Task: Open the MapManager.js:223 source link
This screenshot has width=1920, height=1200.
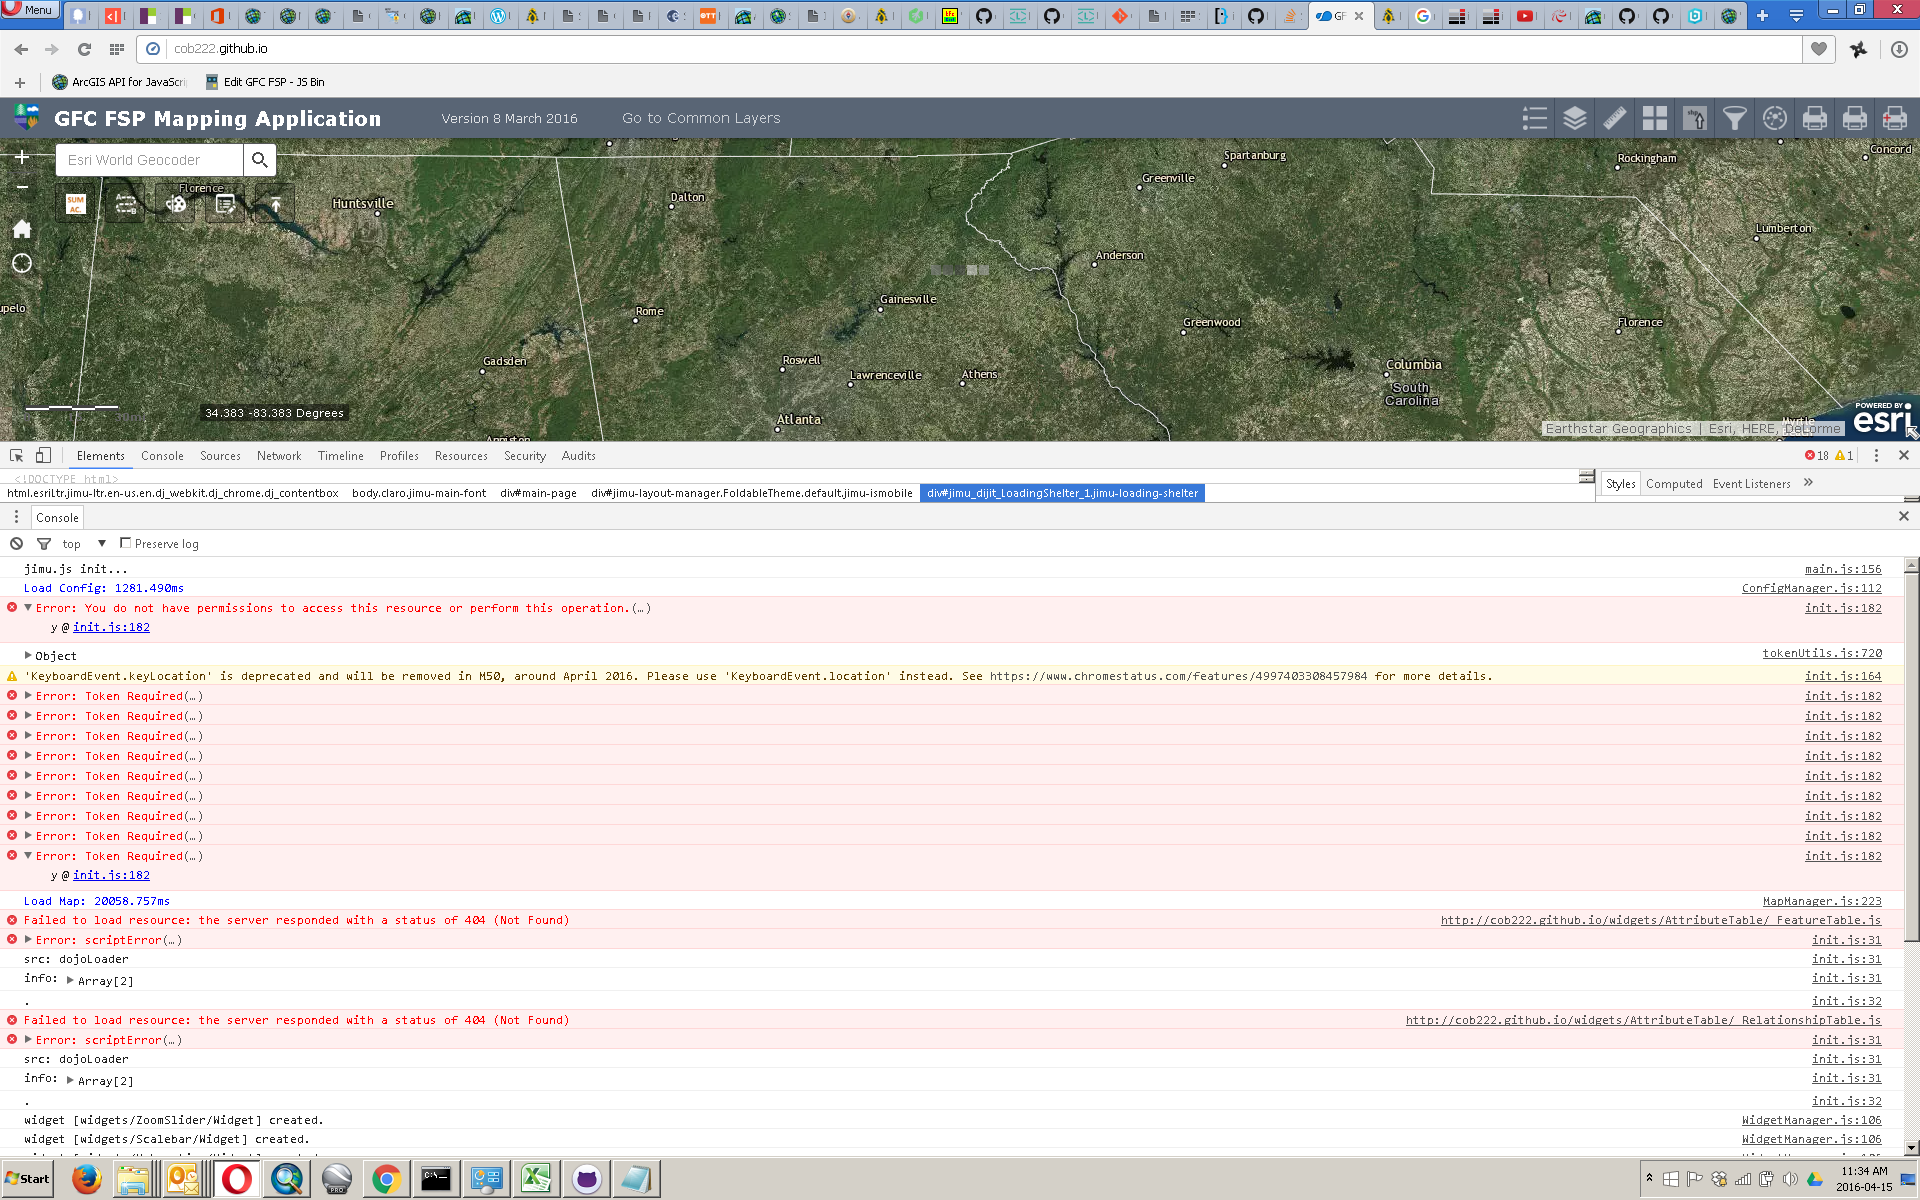Action: coord(1822,901)
